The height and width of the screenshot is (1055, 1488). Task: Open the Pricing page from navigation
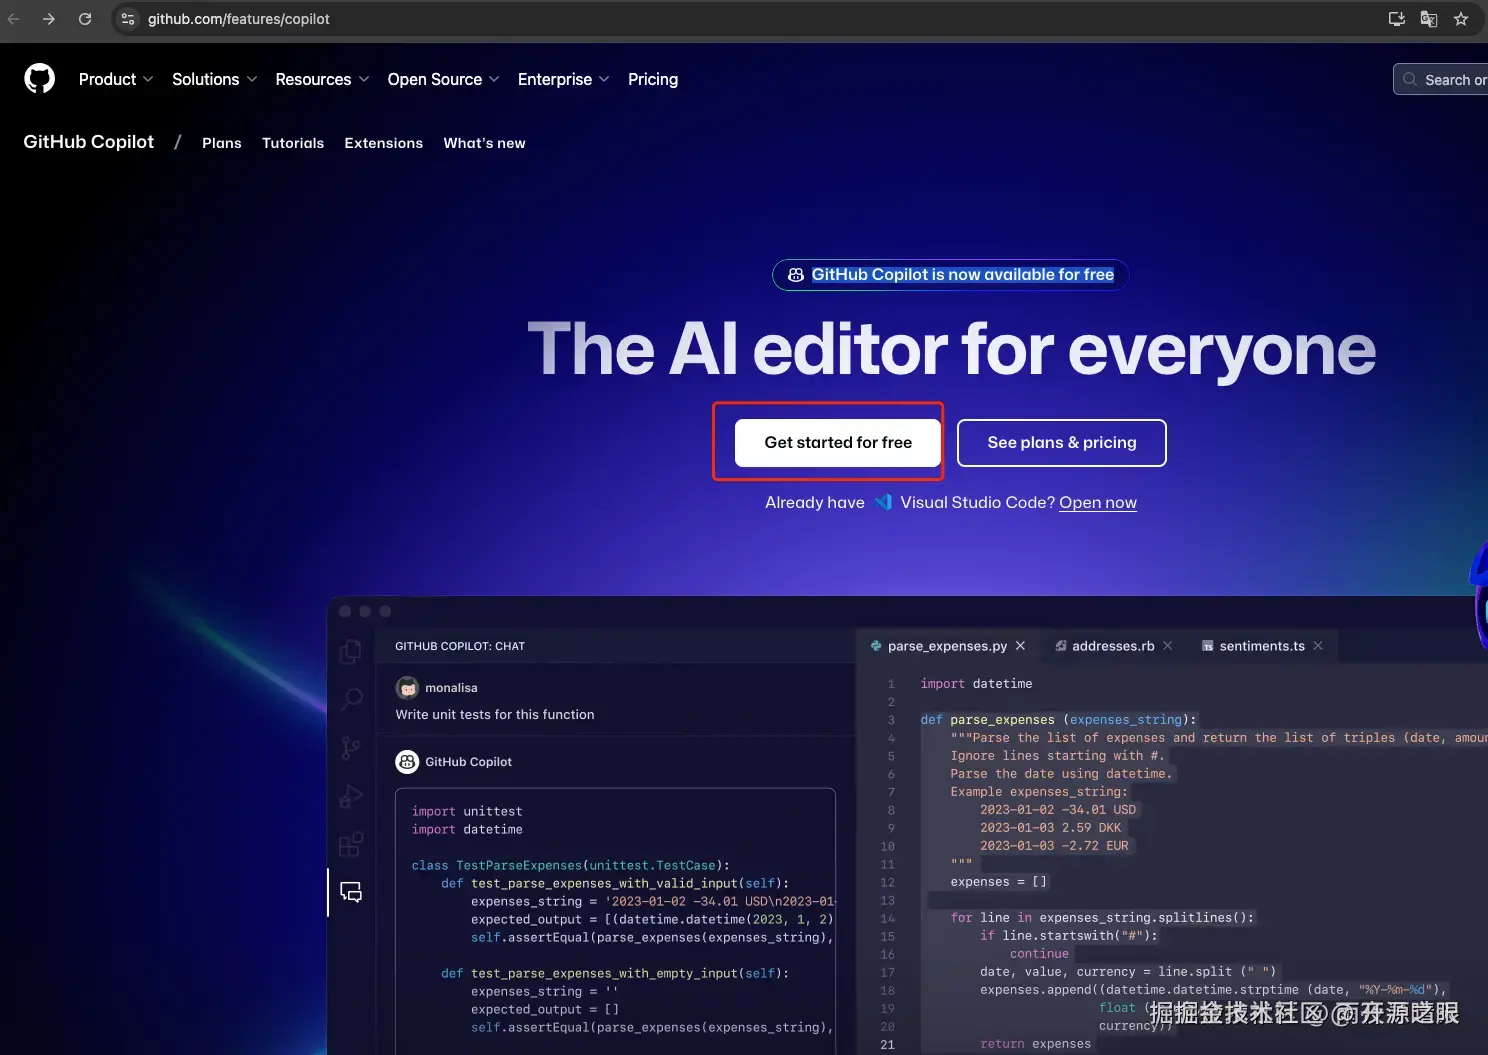pyautogui.click(x=653, y=79)
